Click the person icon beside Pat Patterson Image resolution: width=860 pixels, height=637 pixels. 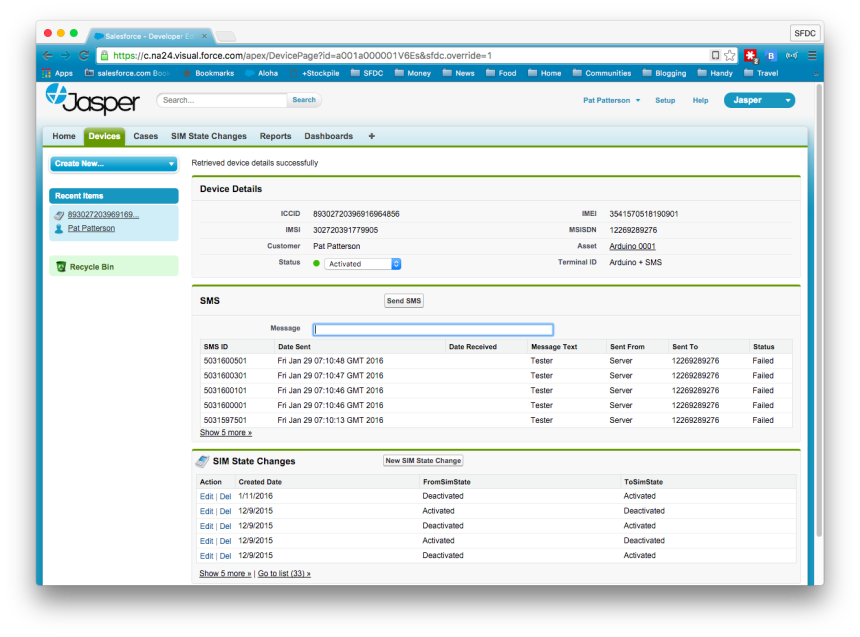59,229
